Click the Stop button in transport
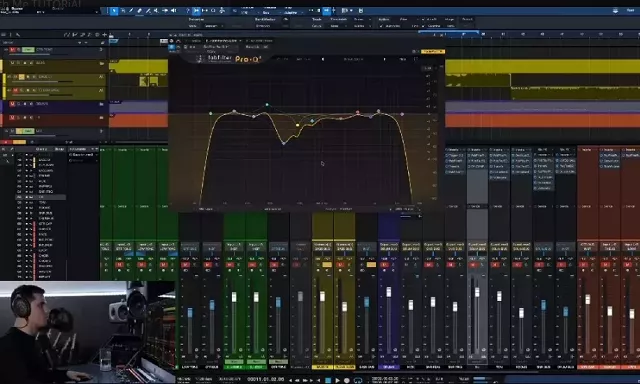Image resolution: width=640 pixels, height=384 pixels. (x=328, y=380)
